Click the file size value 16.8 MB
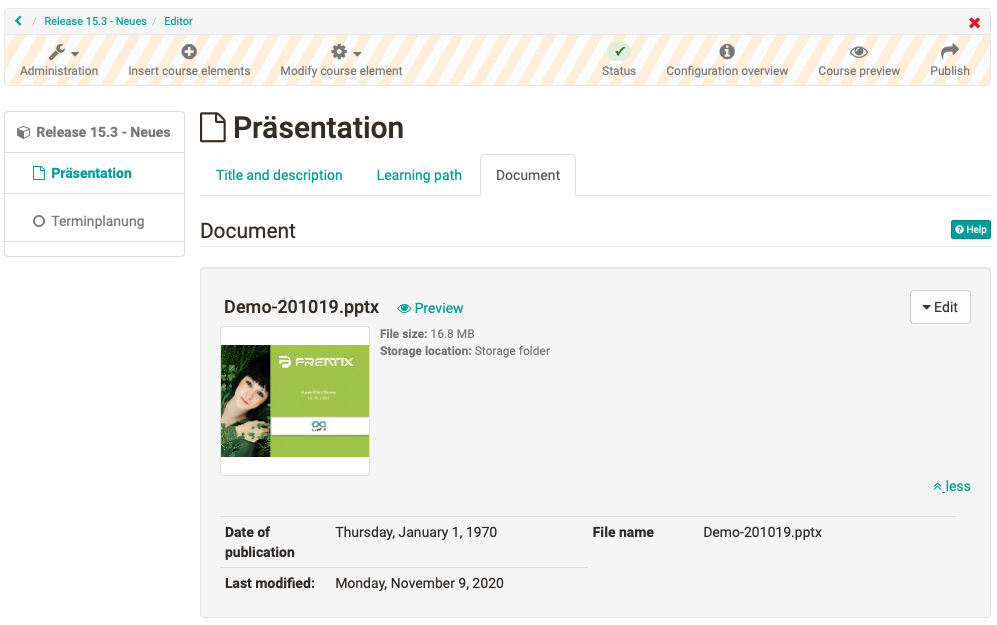 coord(452,334)
